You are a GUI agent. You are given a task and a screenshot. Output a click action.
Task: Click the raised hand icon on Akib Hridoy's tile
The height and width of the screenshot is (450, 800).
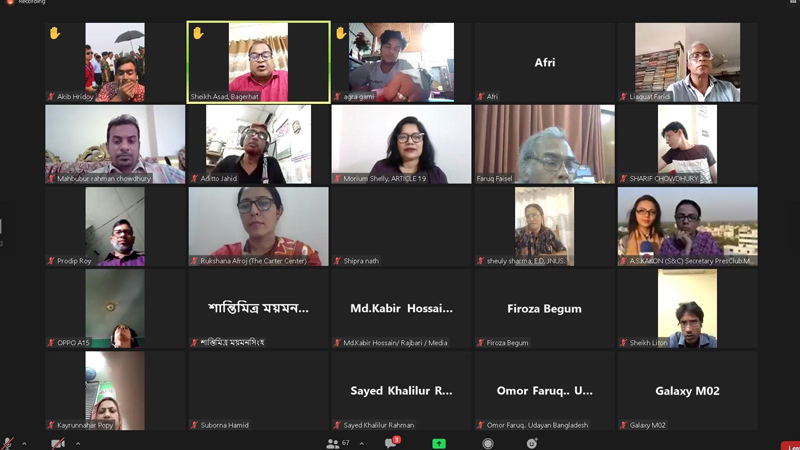[55, 33]
